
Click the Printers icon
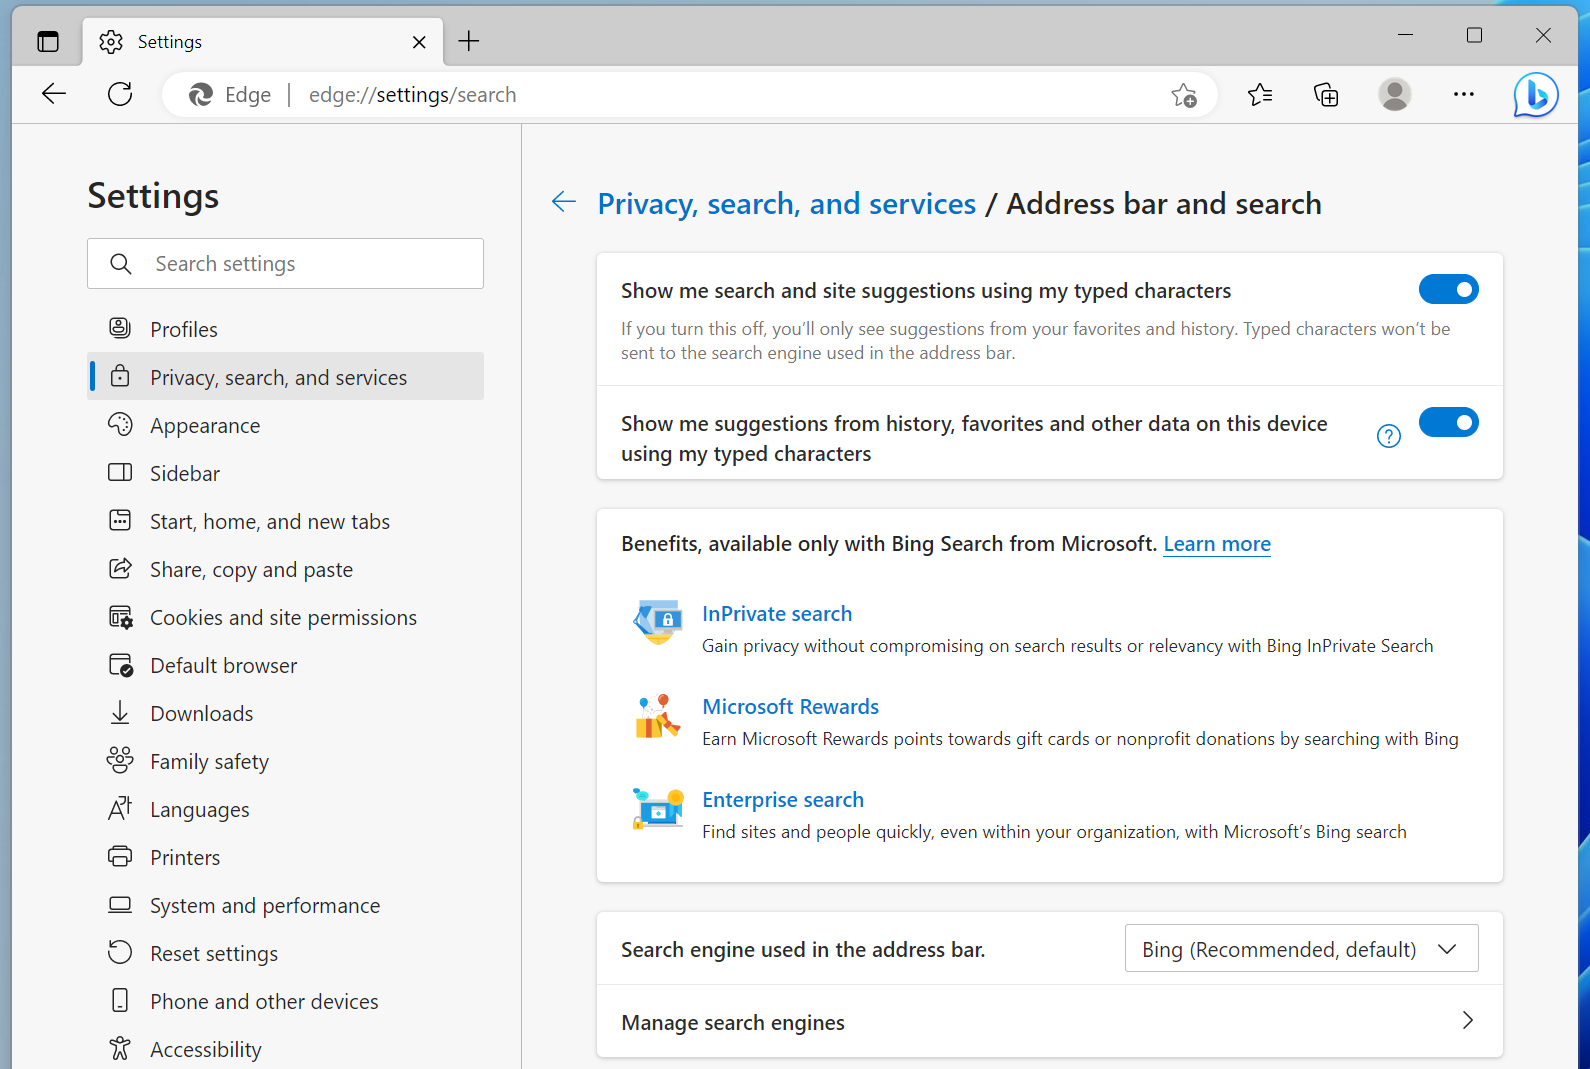(x=120, y=856)
